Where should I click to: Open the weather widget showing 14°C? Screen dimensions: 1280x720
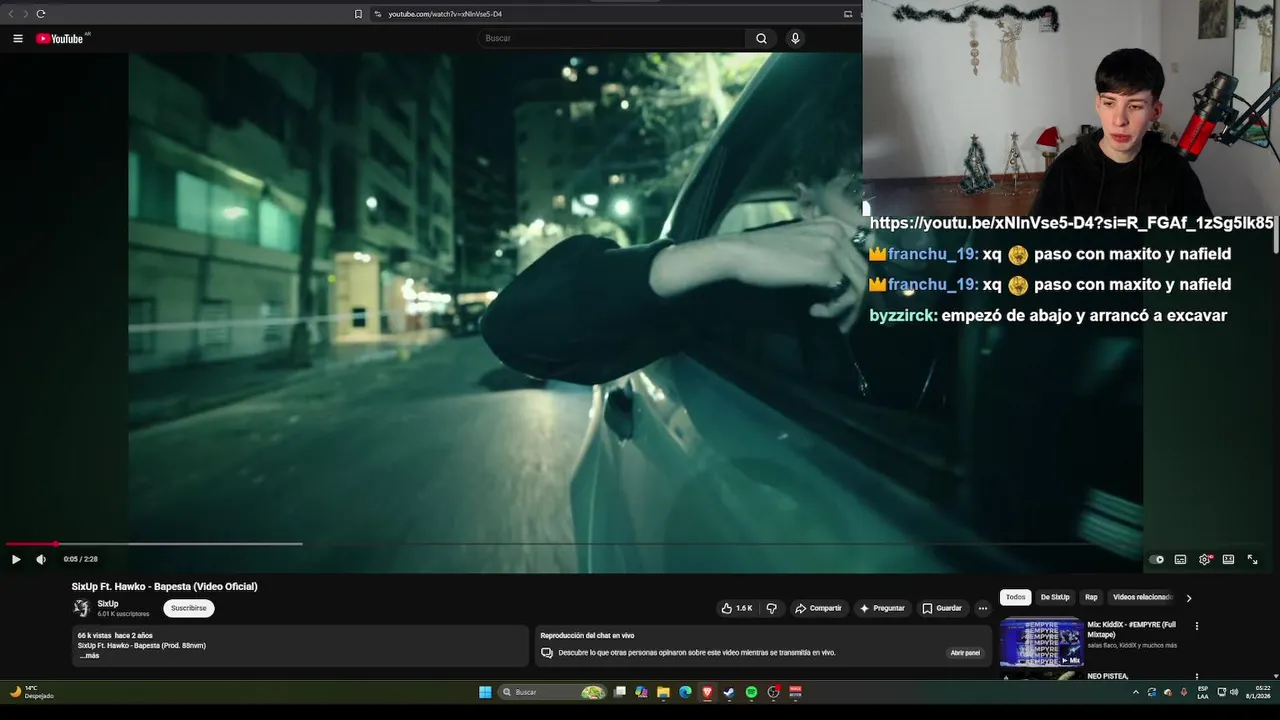[32, 692]
